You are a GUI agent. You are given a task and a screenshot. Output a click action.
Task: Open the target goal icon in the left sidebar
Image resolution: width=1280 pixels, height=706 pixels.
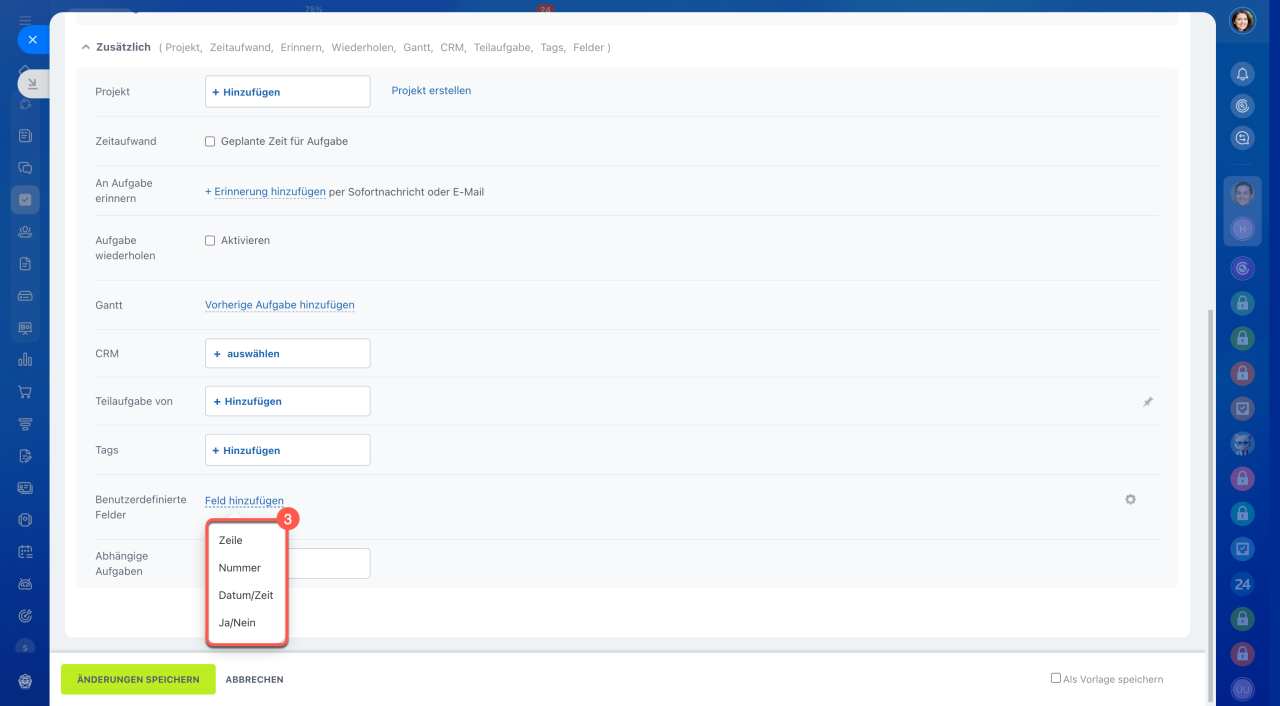[25, 616]
